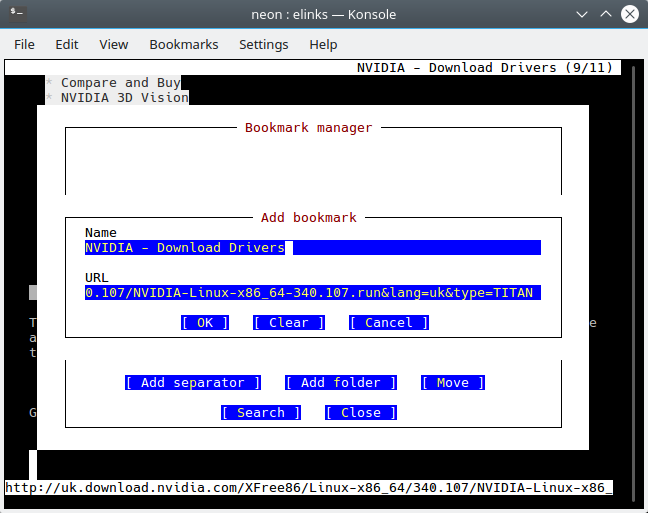
Task: Open the Edit menu
Action: [67, 44]
